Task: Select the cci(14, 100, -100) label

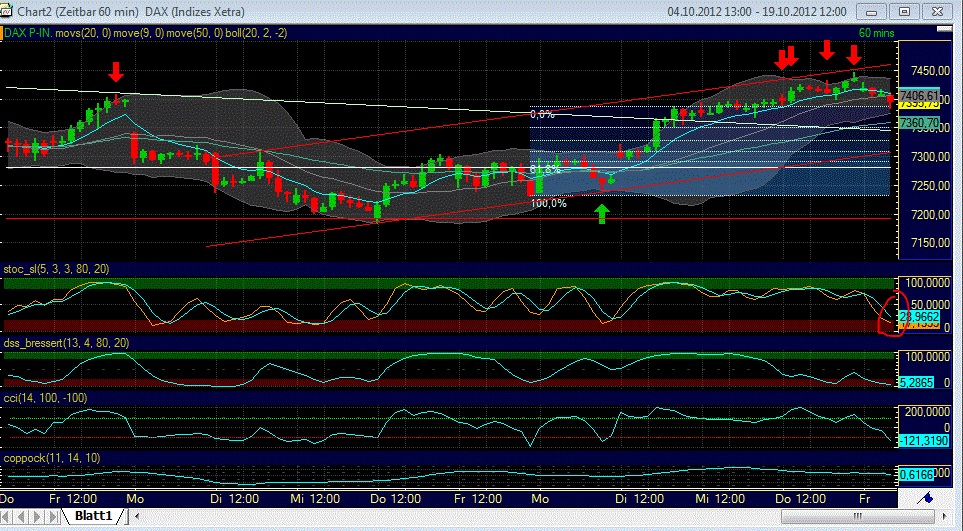Action: 45,398
